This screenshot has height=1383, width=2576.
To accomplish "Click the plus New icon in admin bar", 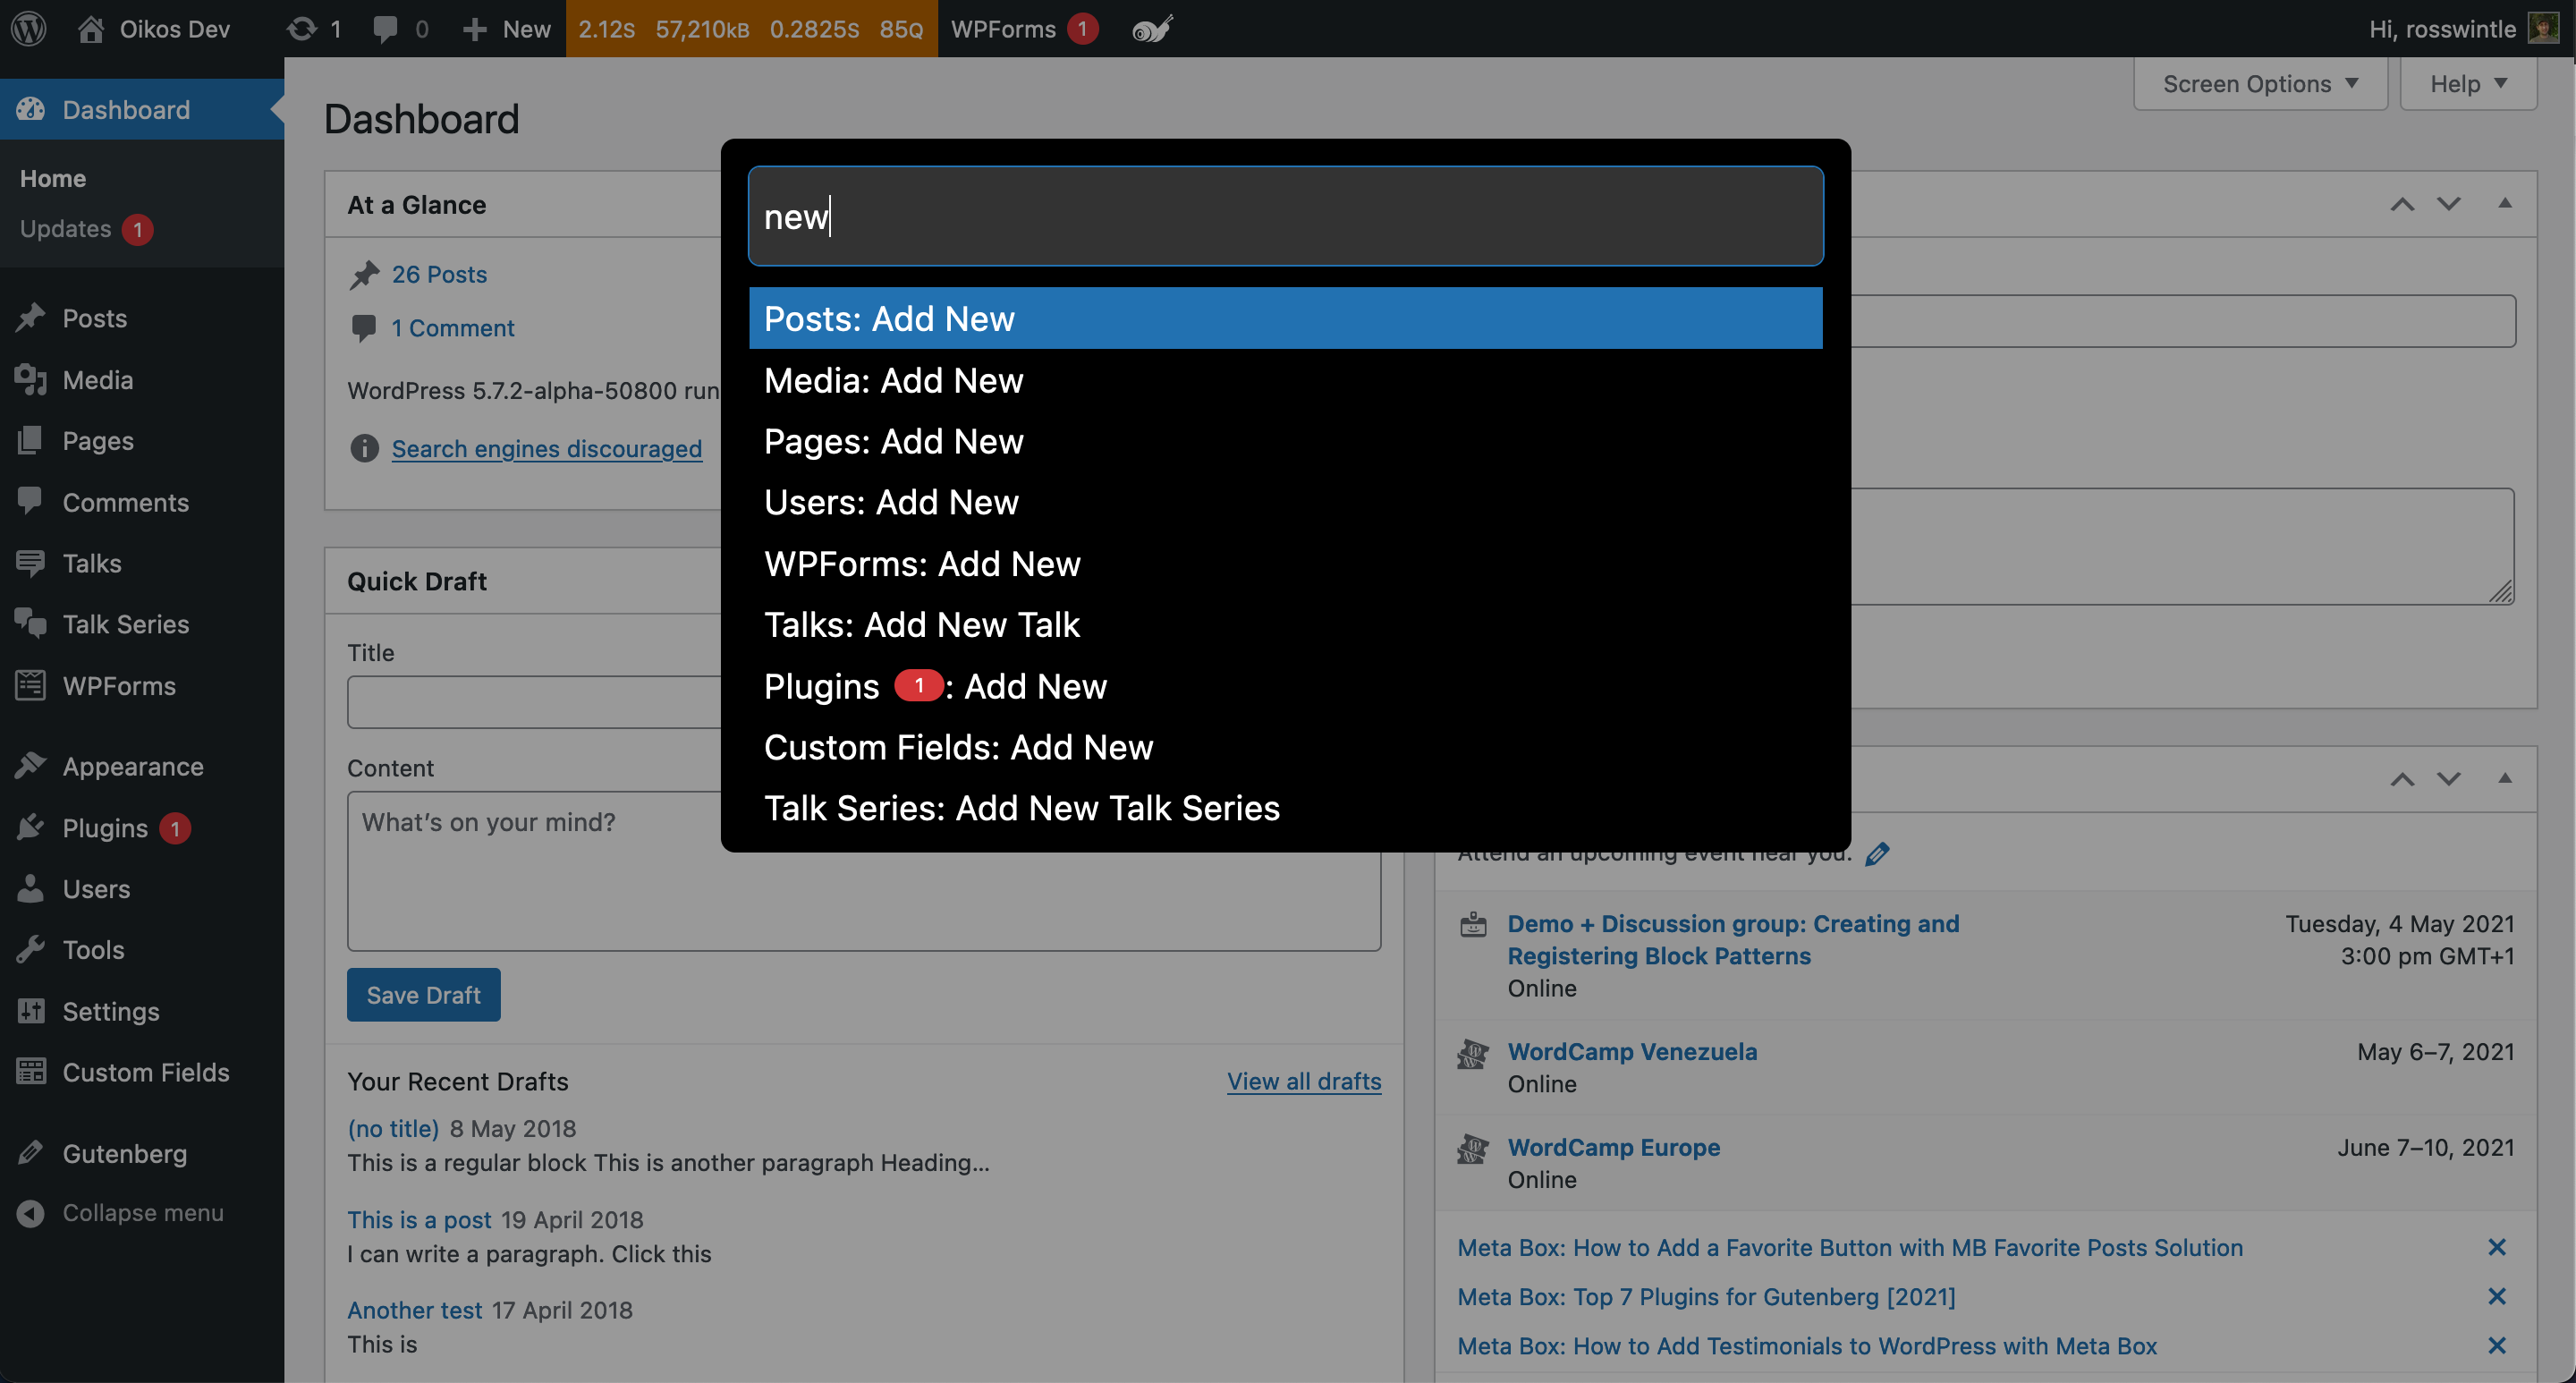I will (475, 29).
